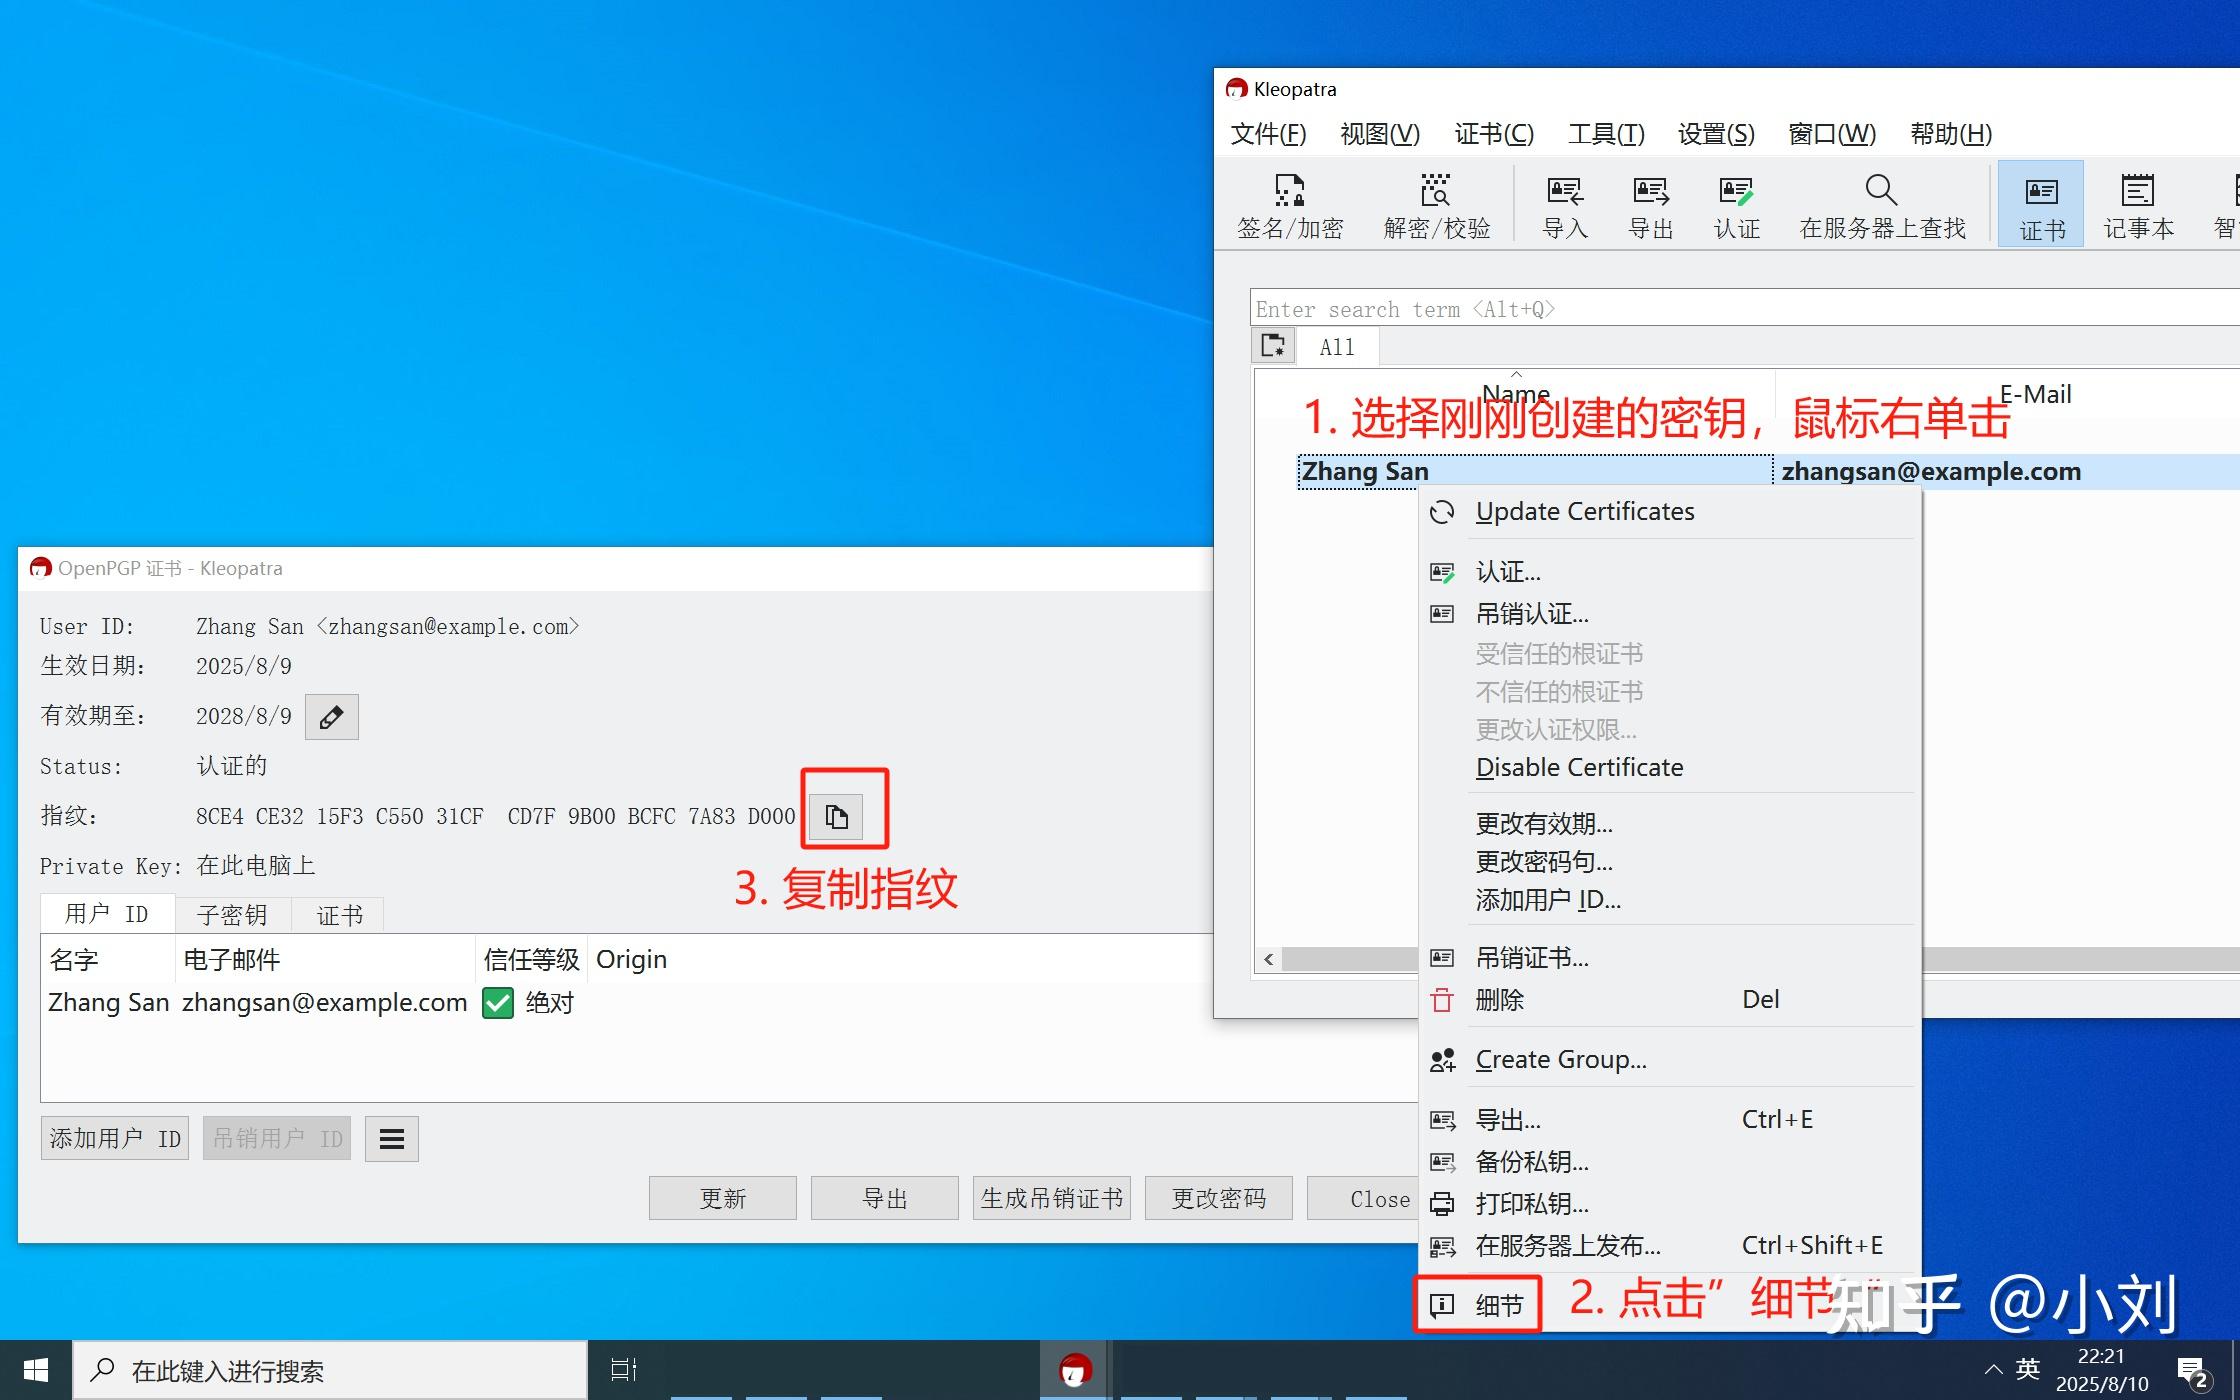Open the hamburger menu beside 吊销用户ID
Screen dimensions: 2240x1400
391,1138
